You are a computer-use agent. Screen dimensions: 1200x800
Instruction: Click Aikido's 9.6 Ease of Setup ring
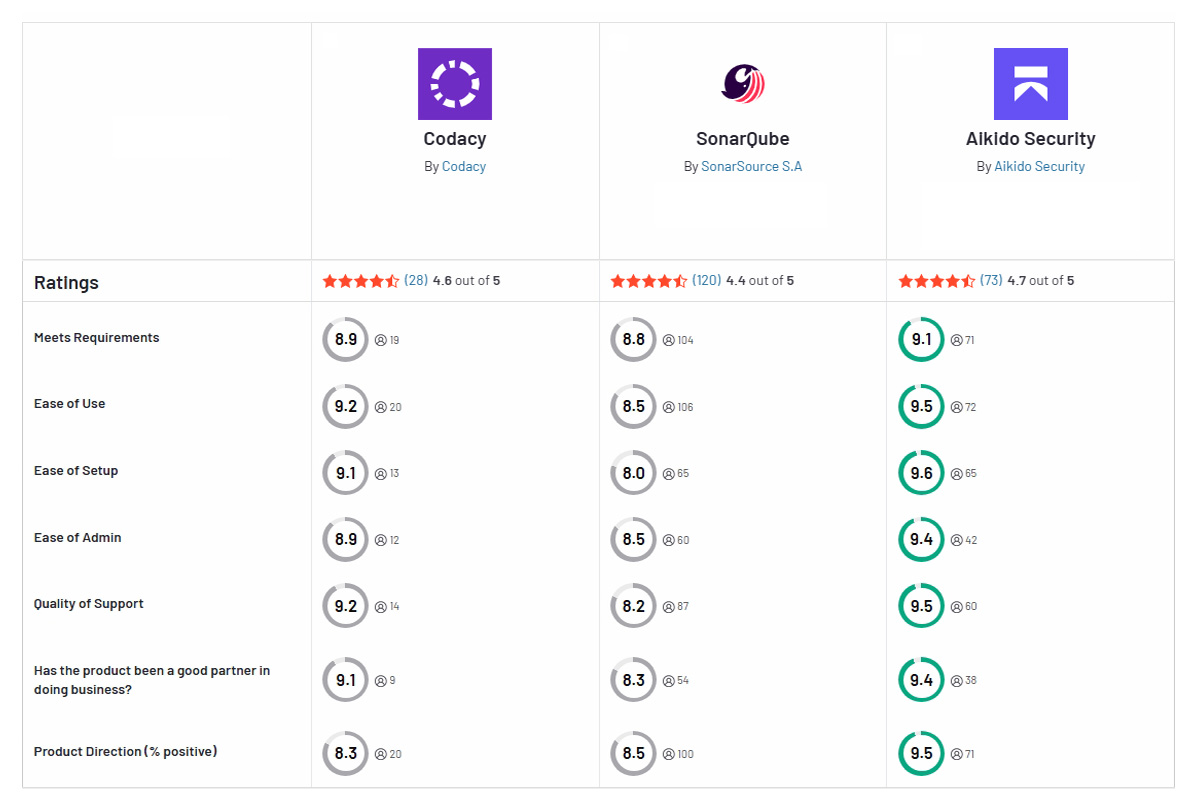coord(922,473)
